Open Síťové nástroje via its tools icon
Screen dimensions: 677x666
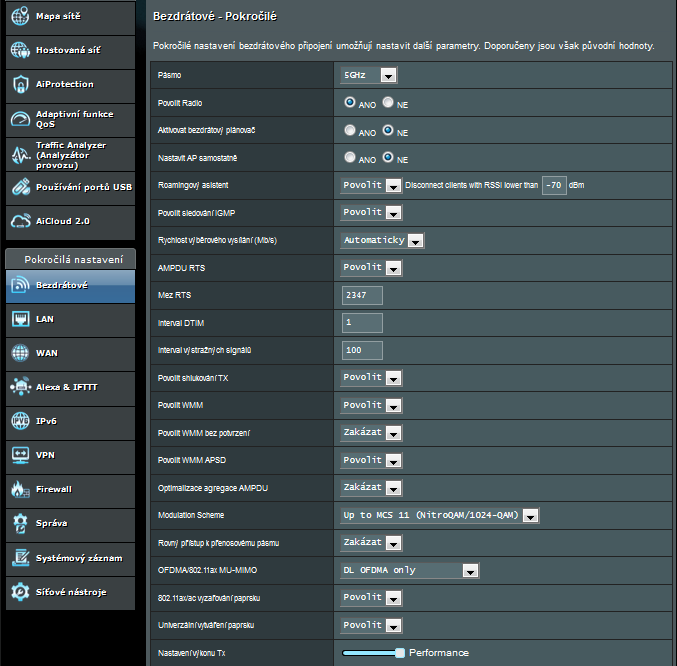point(20,592)
